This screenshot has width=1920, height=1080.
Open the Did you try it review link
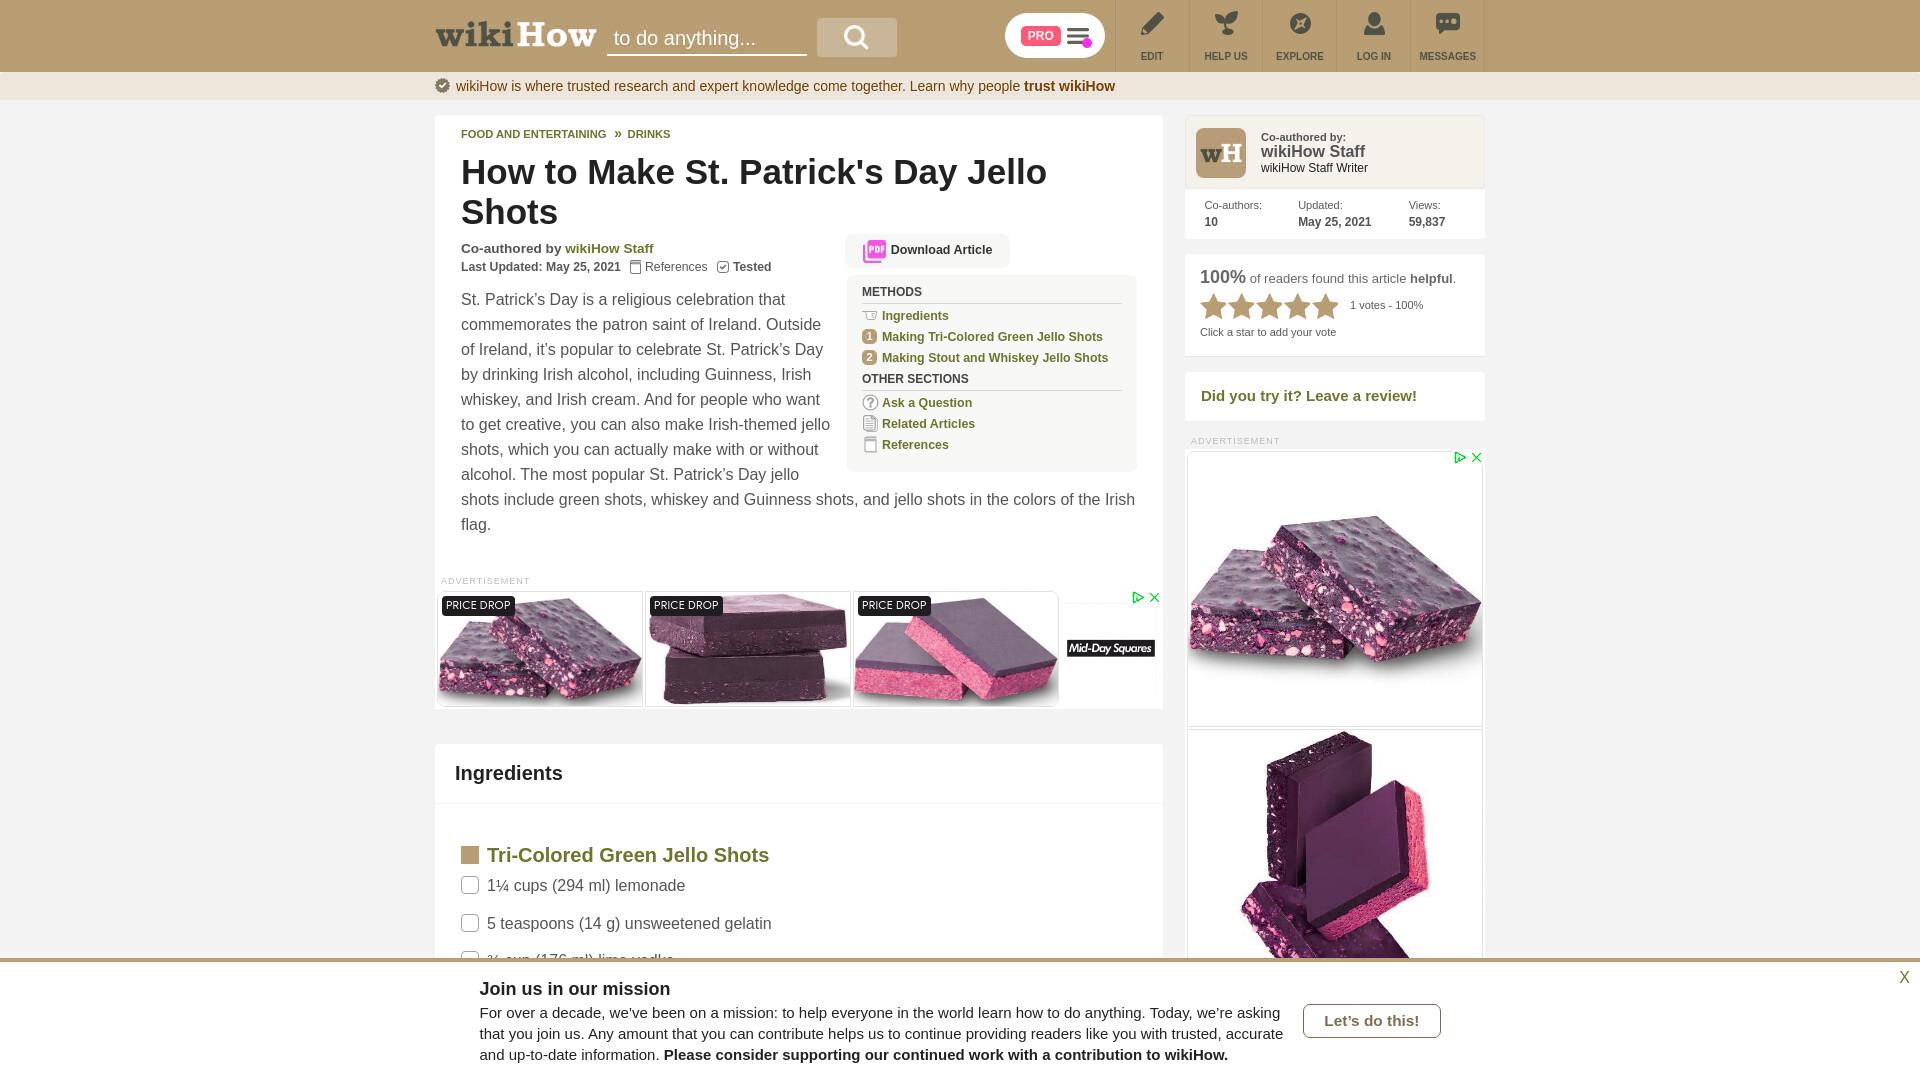tap(1308, 396)
